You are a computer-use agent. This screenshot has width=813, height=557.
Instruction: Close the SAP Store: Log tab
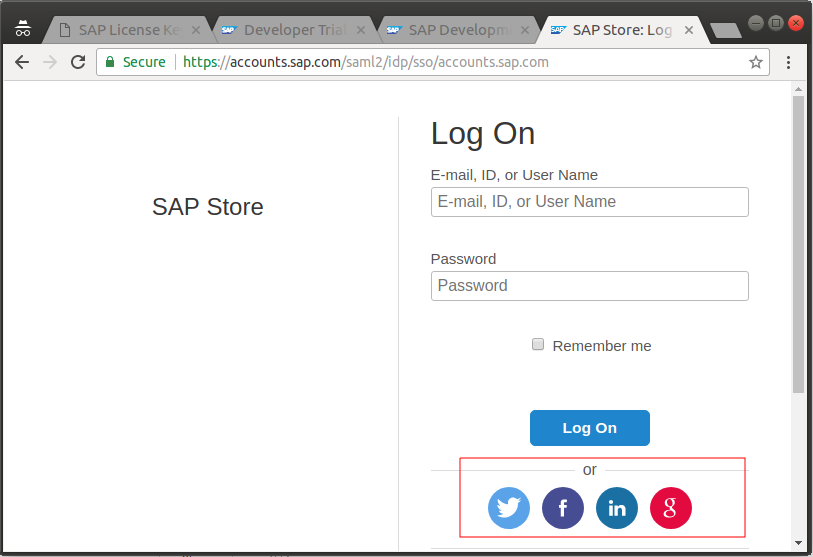(689, 30)
